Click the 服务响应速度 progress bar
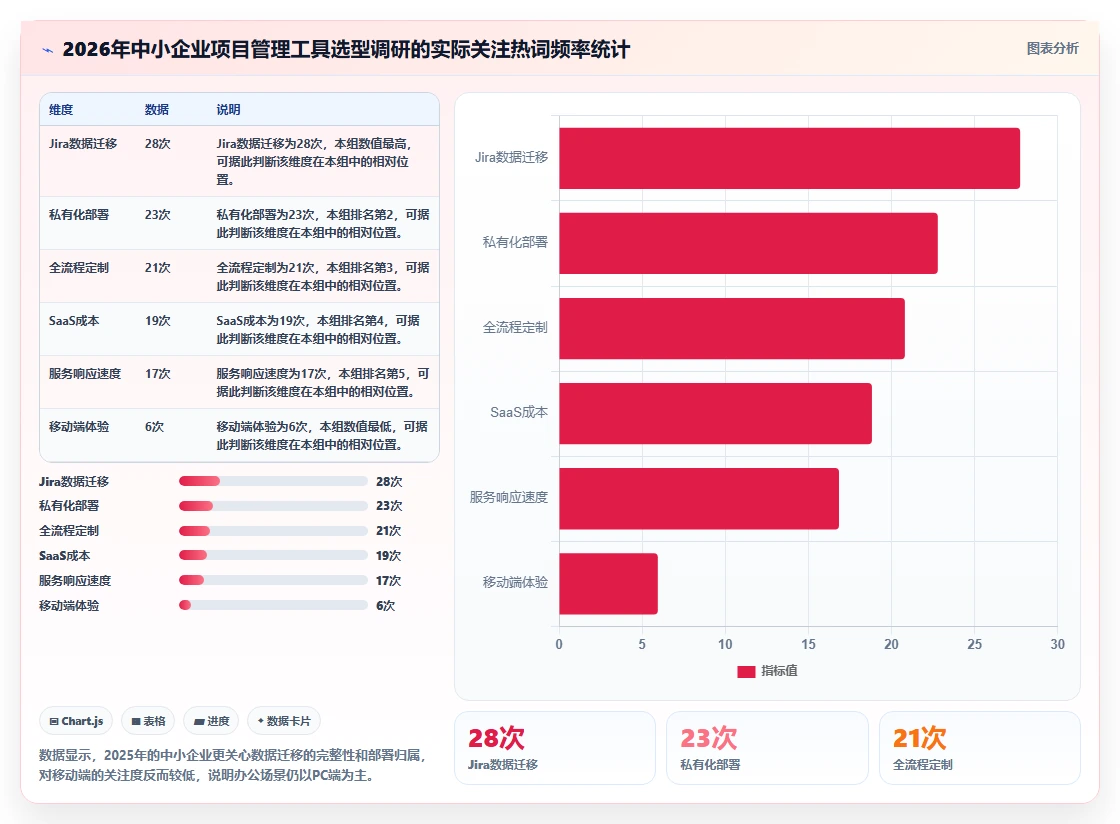The image size is (1120, 824). pyautogui.click(x=273, y=581)
